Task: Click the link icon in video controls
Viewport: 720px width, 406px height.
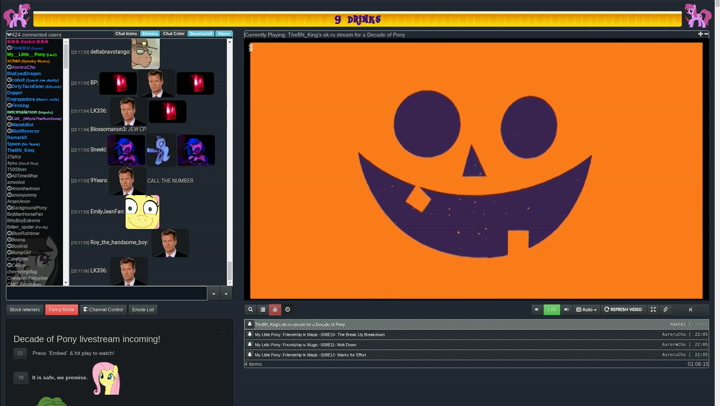Action: (666, 310)
